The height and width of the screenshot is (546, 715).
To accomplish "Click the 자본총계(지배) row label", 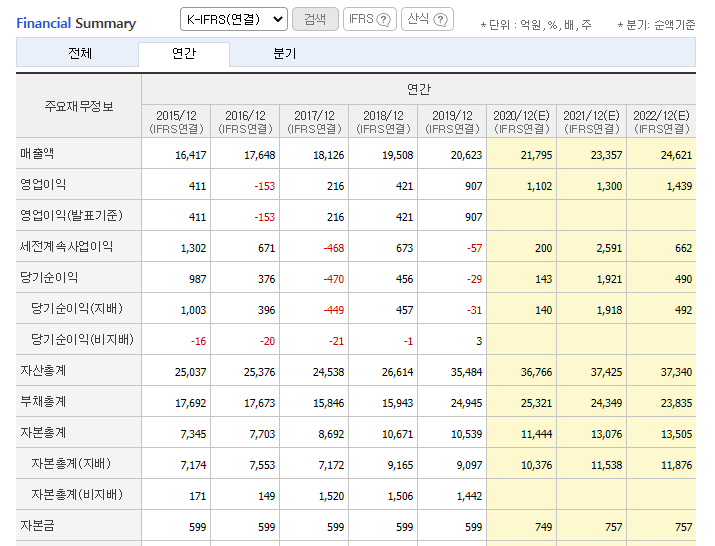I will click(x=71, y=463).
